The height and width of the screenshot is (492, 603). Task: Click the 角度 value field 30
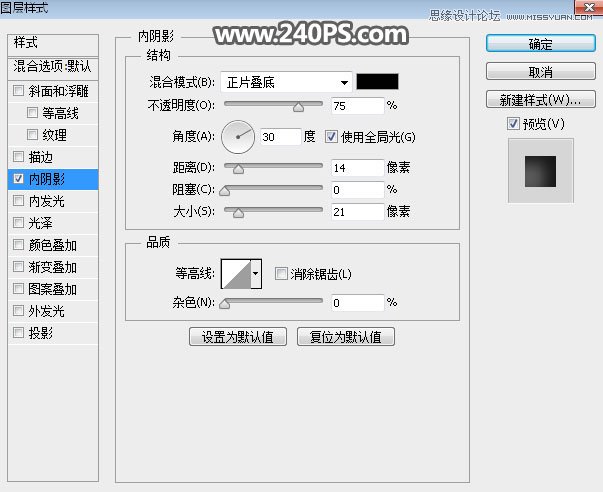click(x=281, y=137)
